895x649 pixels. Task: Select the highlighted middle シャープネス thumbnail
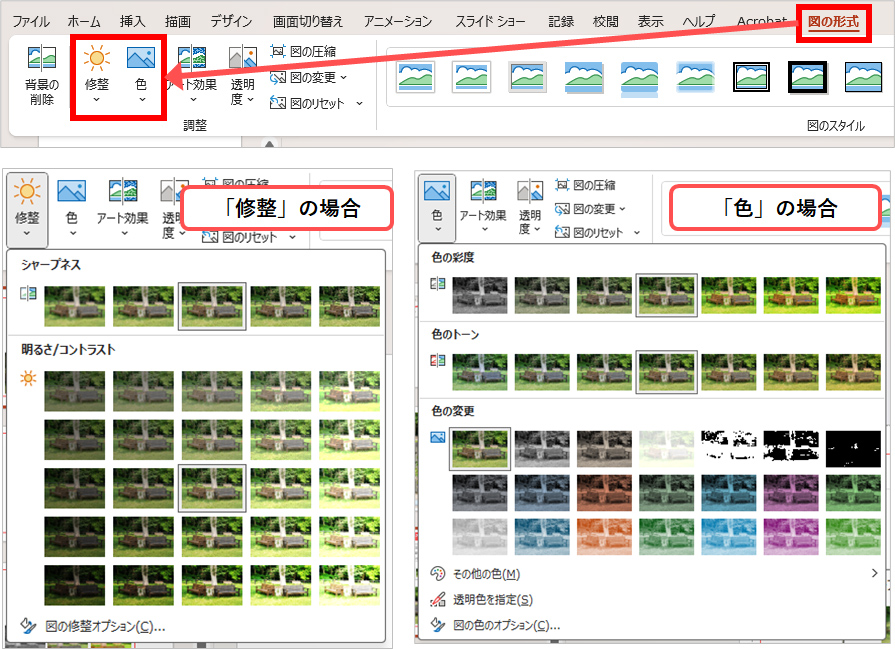[212, 306]
